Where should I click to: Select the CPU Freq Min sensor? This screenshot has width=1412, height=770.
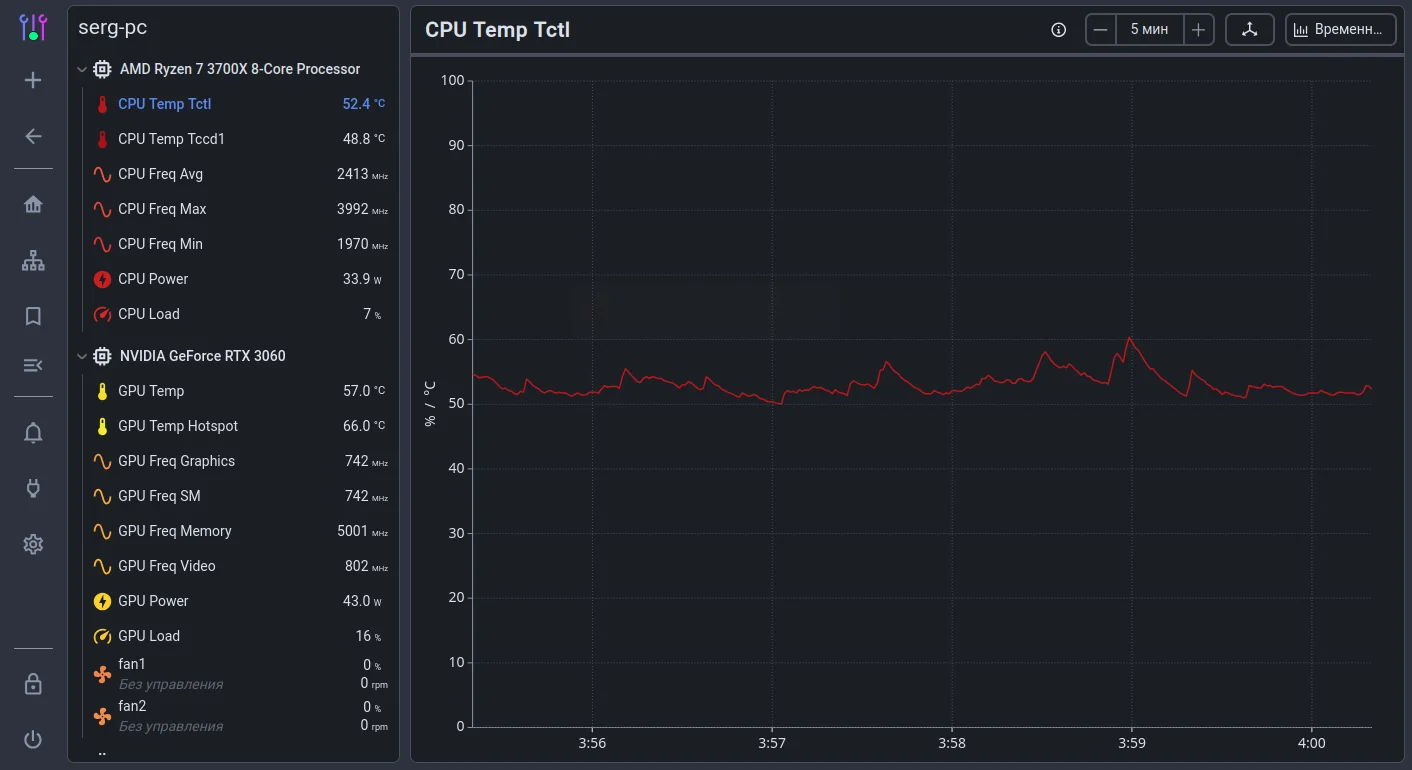click(238, 244)
